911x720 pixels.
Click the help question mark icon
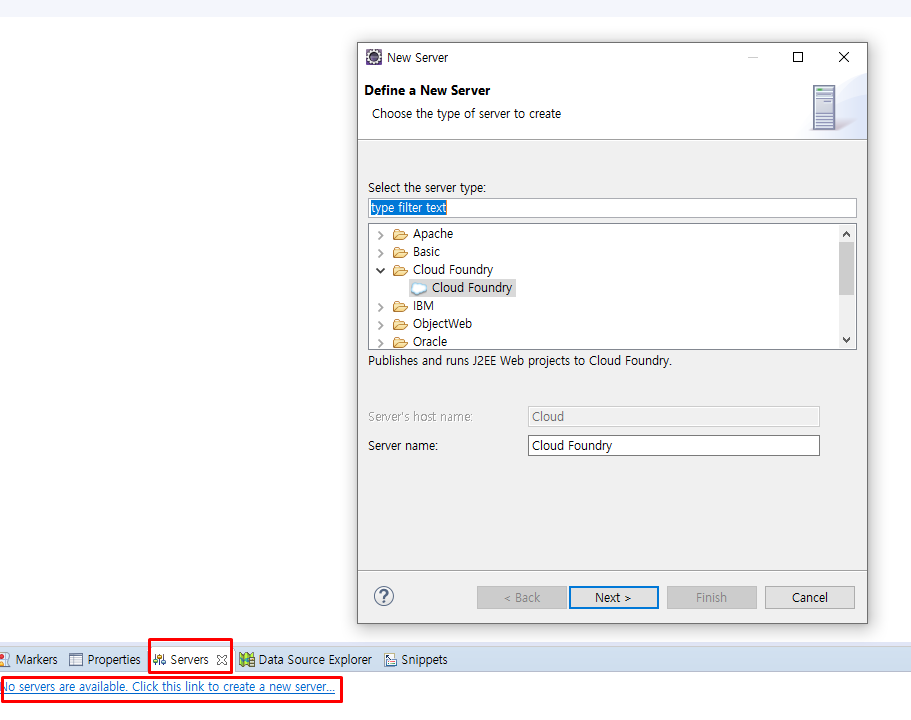coord(384,596)
